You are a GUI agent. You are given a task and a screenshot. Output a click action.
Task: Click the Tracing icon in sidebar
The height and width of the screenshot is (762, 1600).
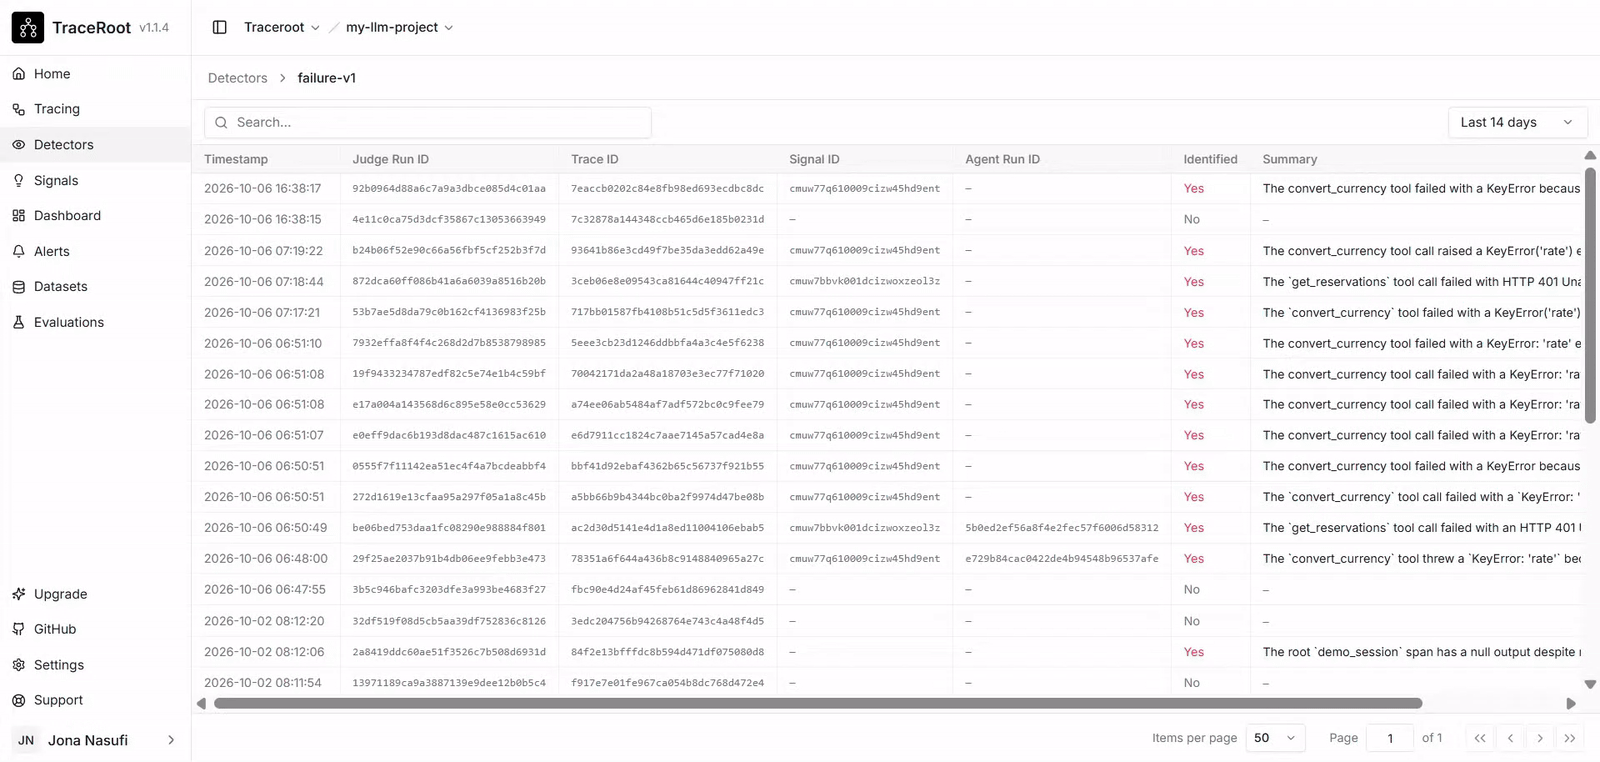[19, 109]
